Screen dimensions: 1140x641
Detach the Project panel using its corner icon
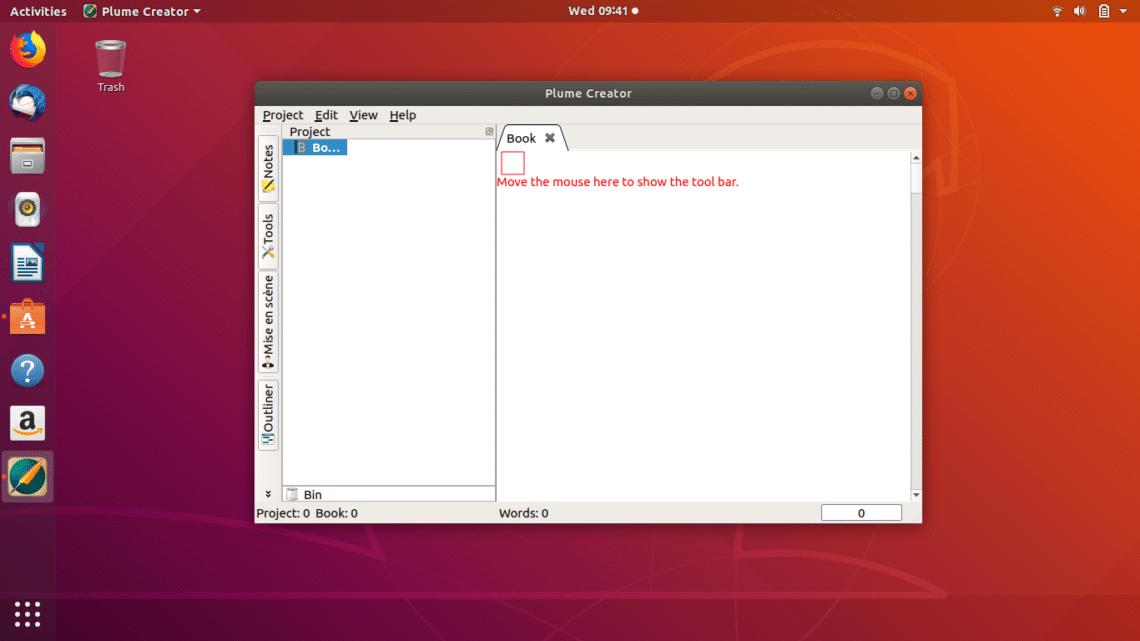488,131
